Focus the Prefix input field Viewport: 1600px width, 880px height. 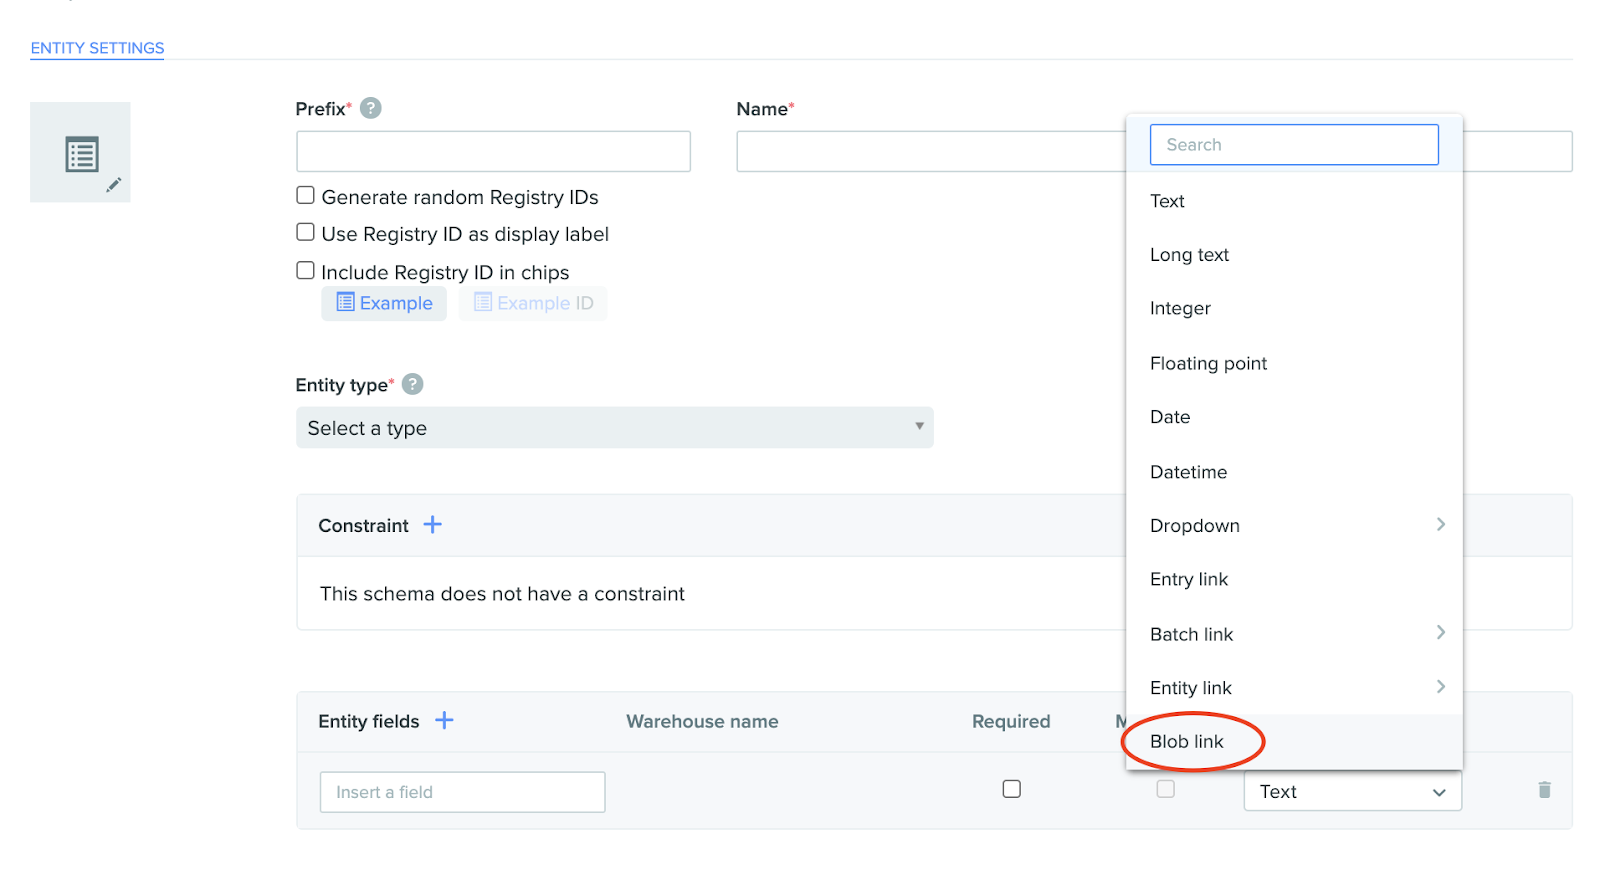click(x=493, y=151)
